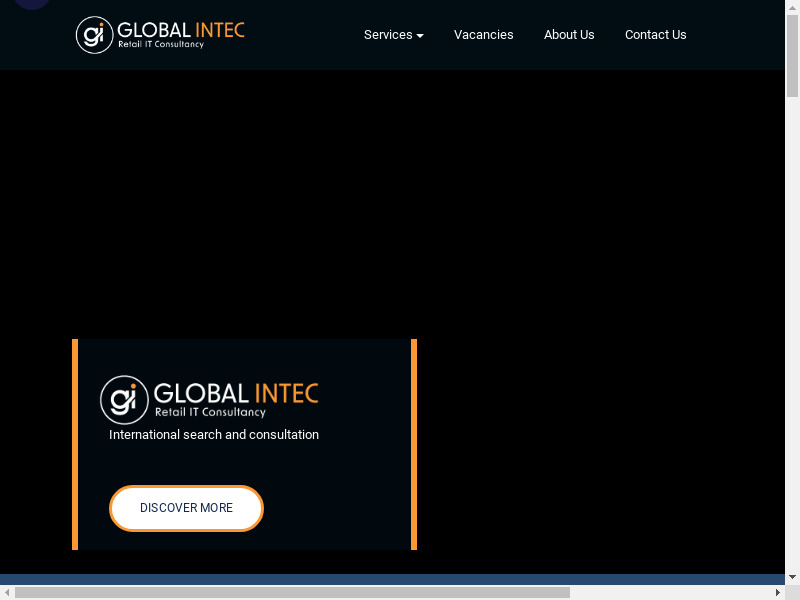Screen dimensions: 800x600
Task: Open the About Us page
Action: click(569, 35)
